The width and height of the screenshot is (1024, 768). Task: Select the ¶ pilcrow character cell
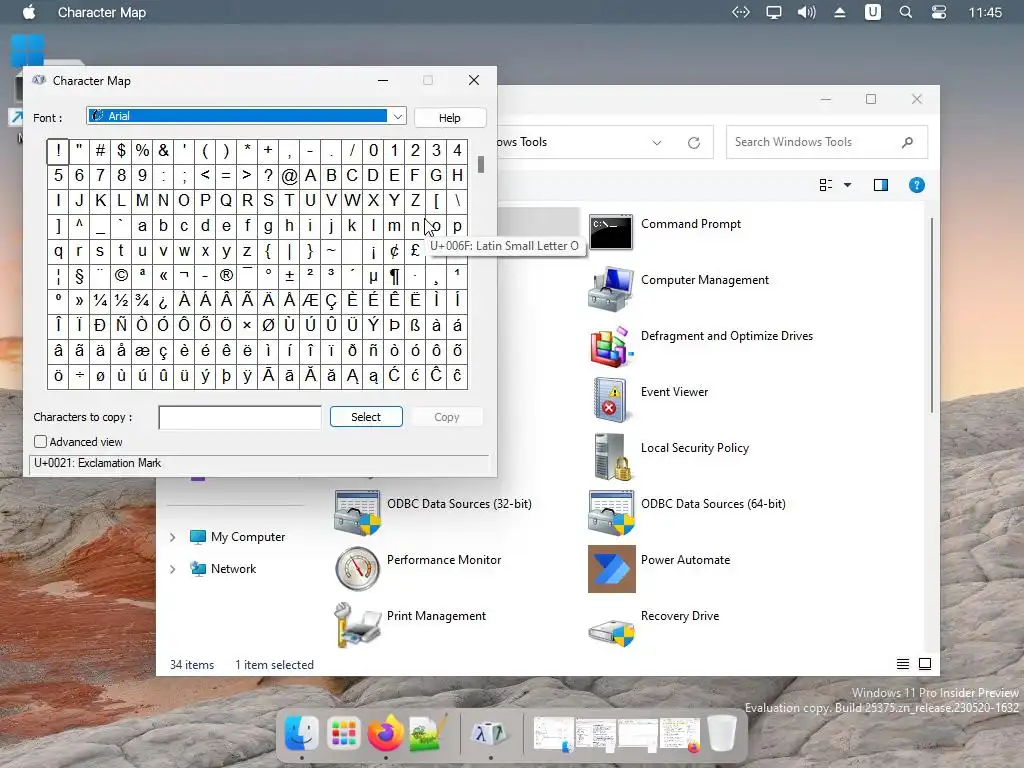[394, 276]
